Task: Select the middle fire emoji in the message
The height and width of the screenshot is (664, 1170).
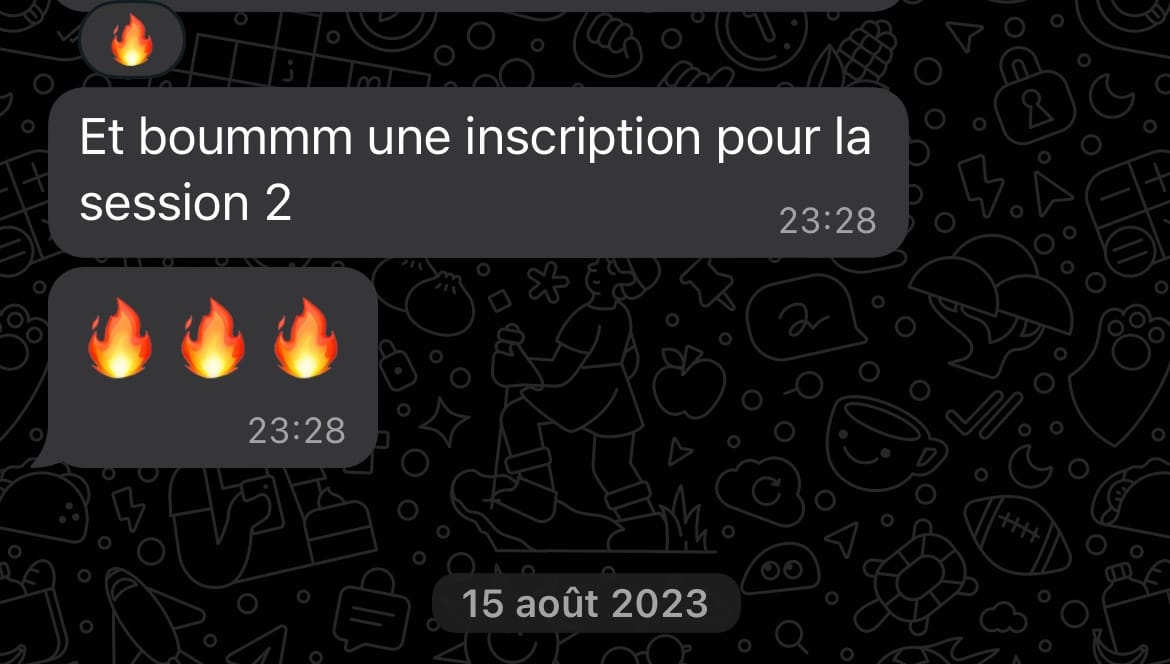Action: [213, 337]
